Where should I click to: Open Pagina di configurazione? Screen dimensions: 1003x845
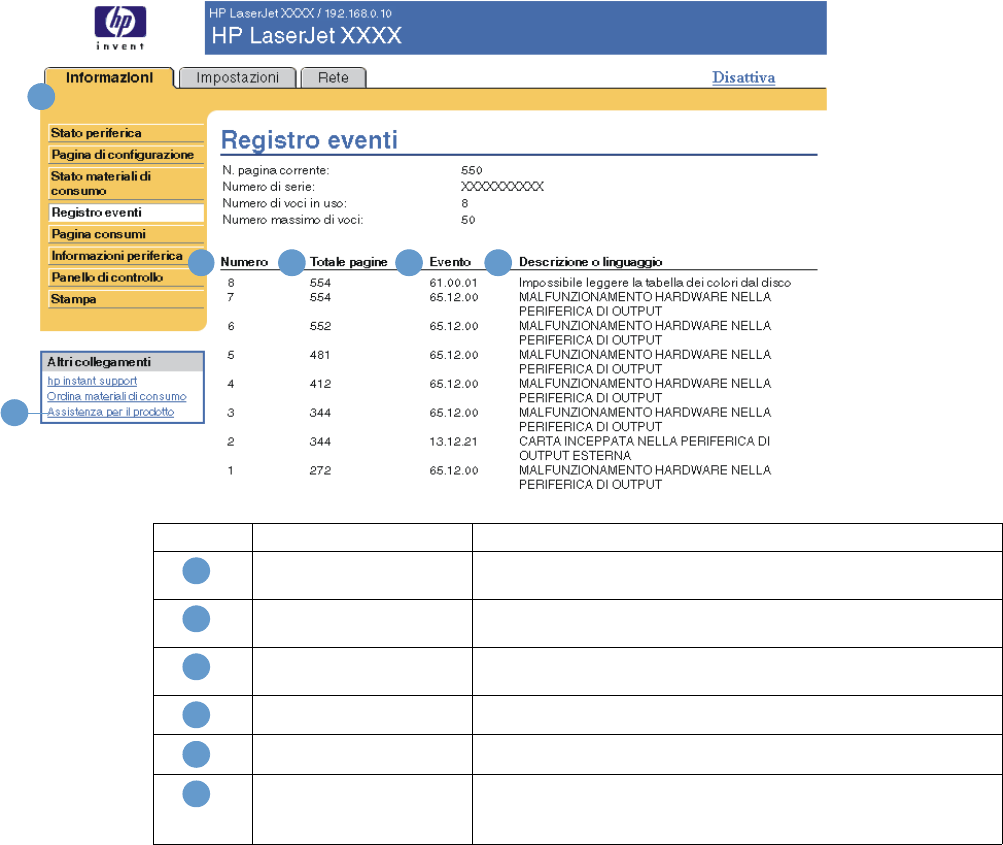(125, 155)
